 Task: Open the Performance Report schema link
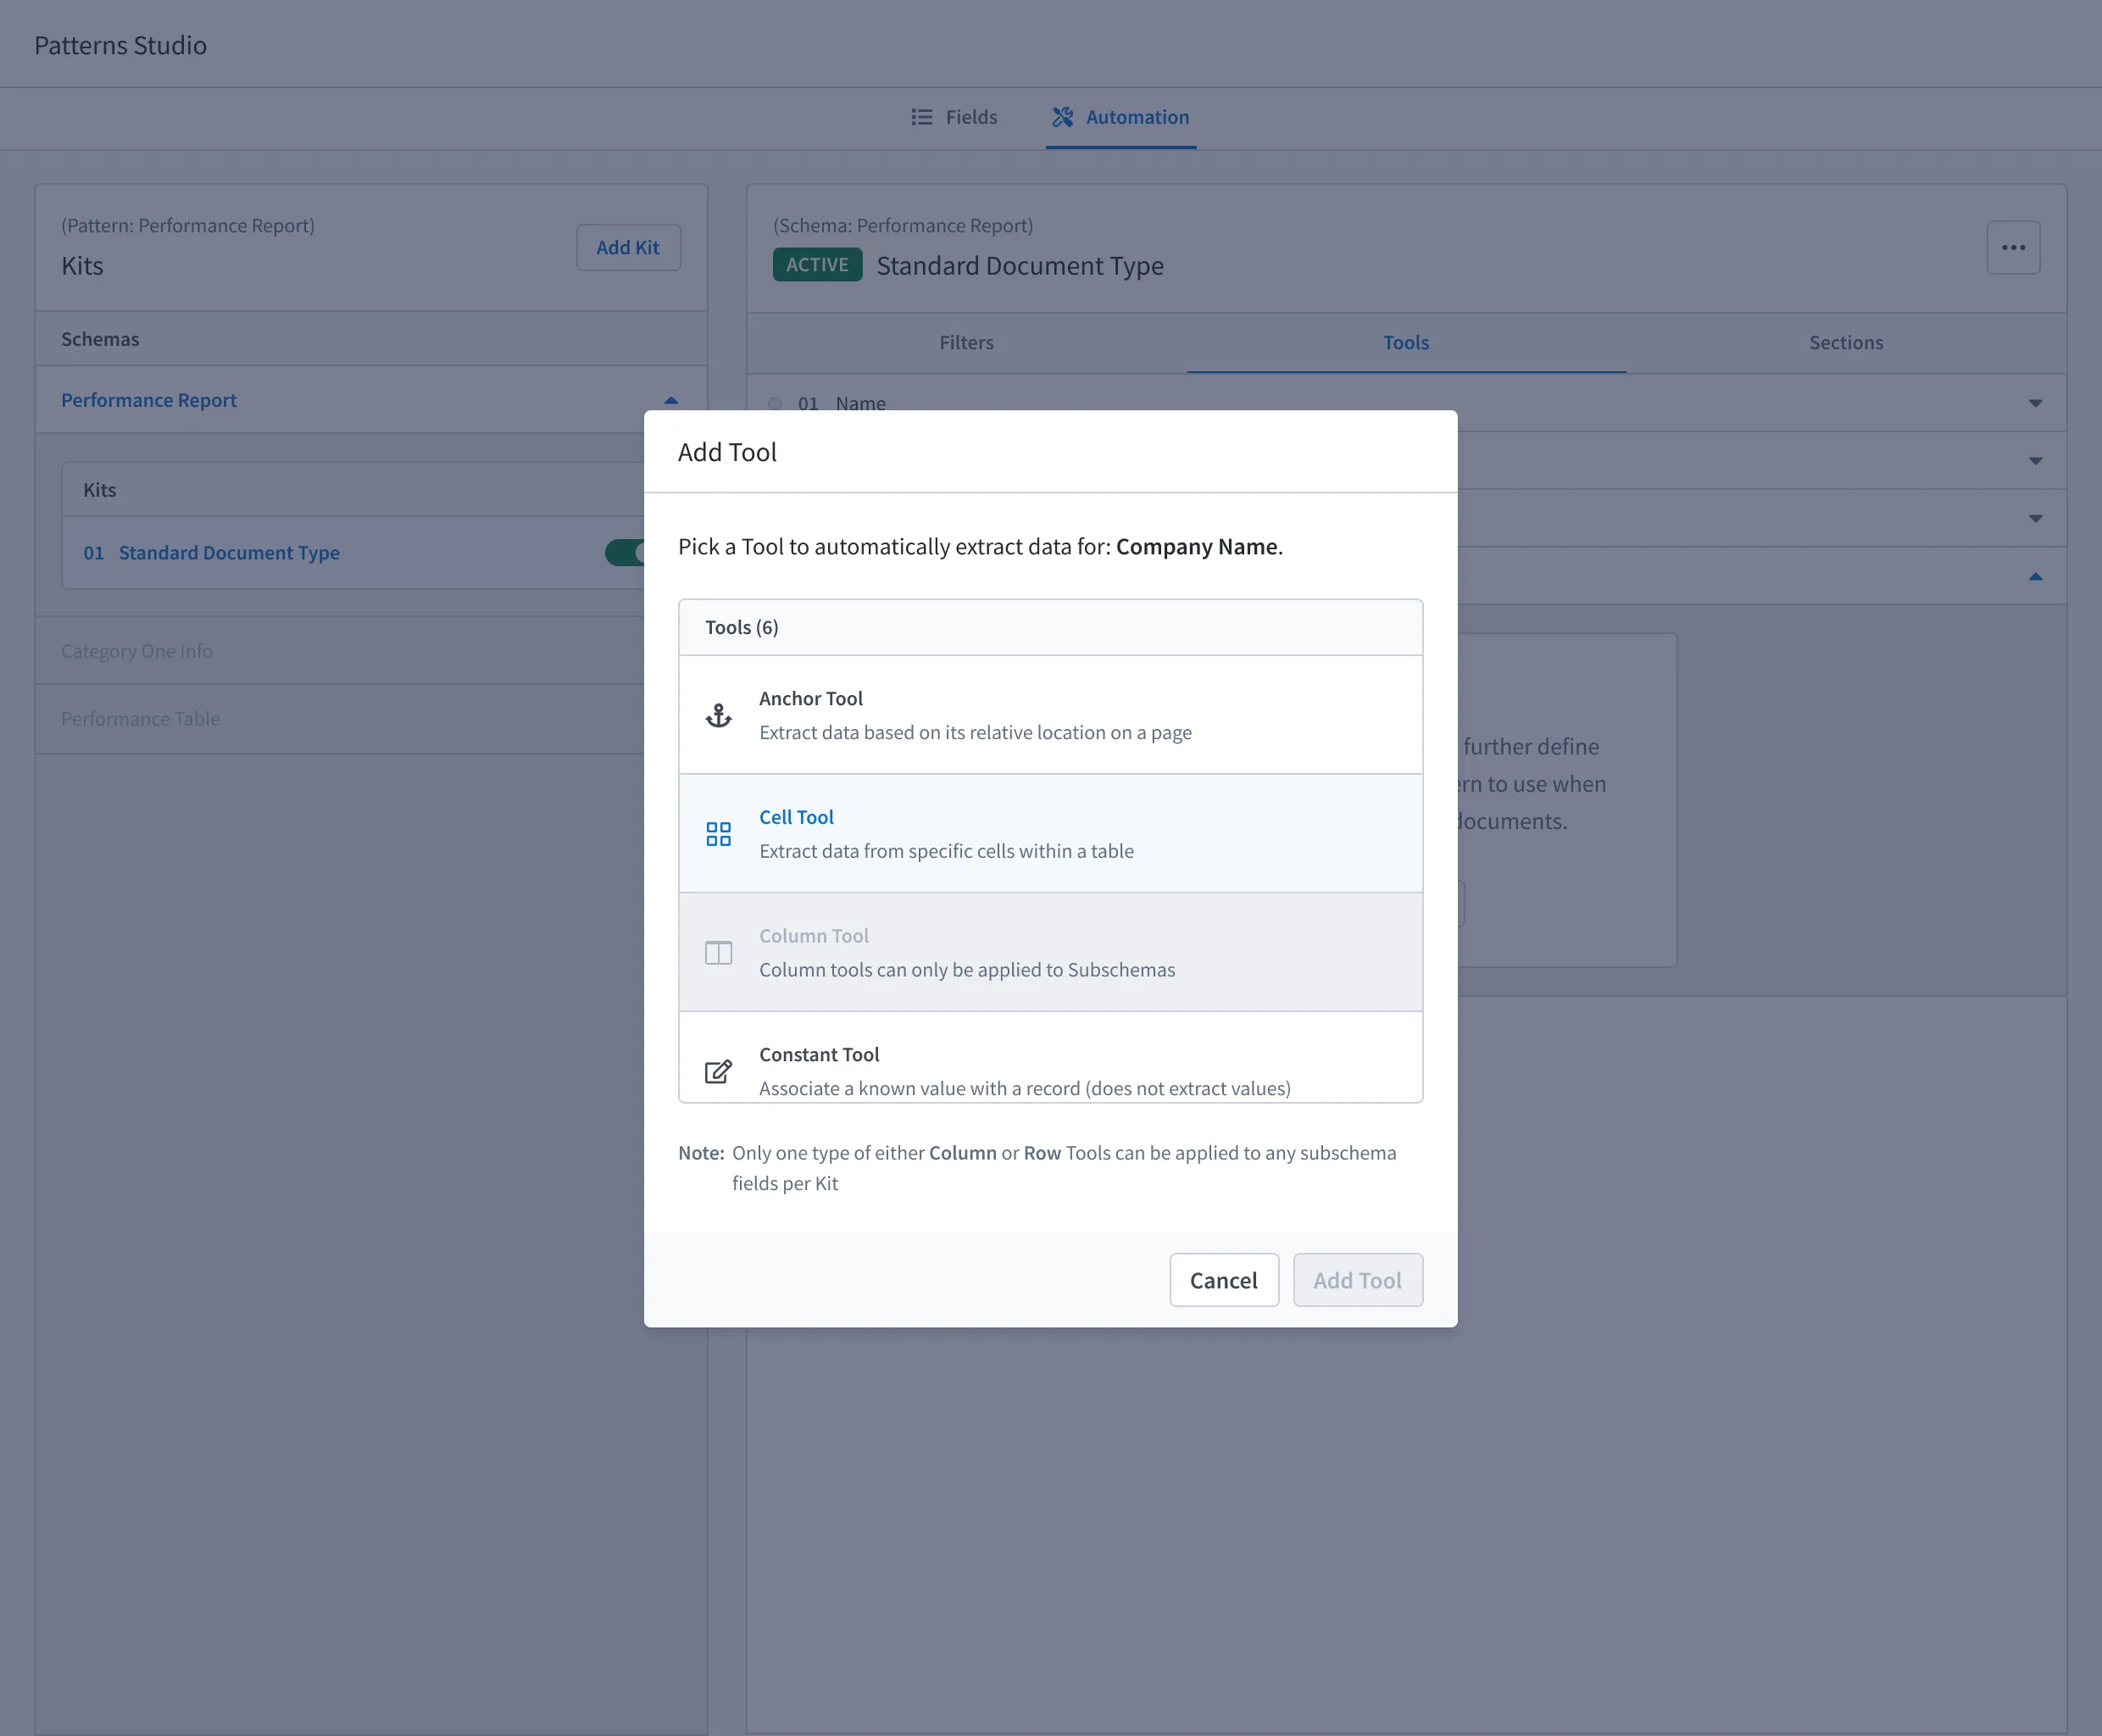[x=149, y=400]
